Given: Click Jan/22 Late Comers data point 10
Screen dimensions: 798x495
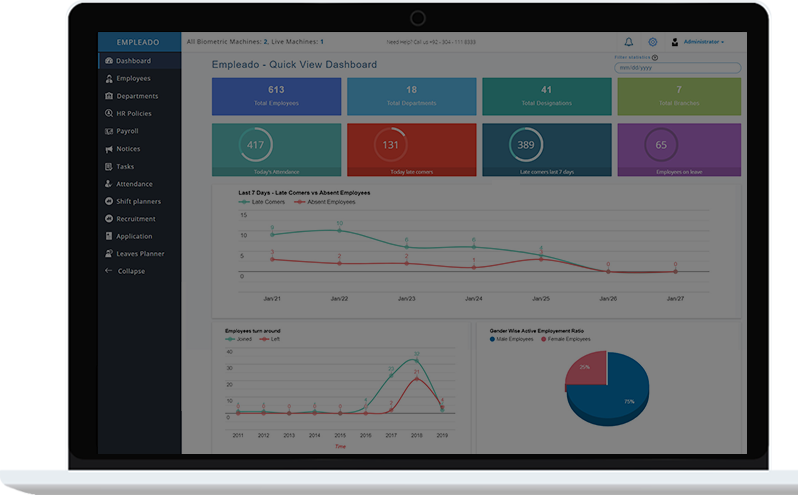Looking at the screenshot, I should [x=339, y=230].
